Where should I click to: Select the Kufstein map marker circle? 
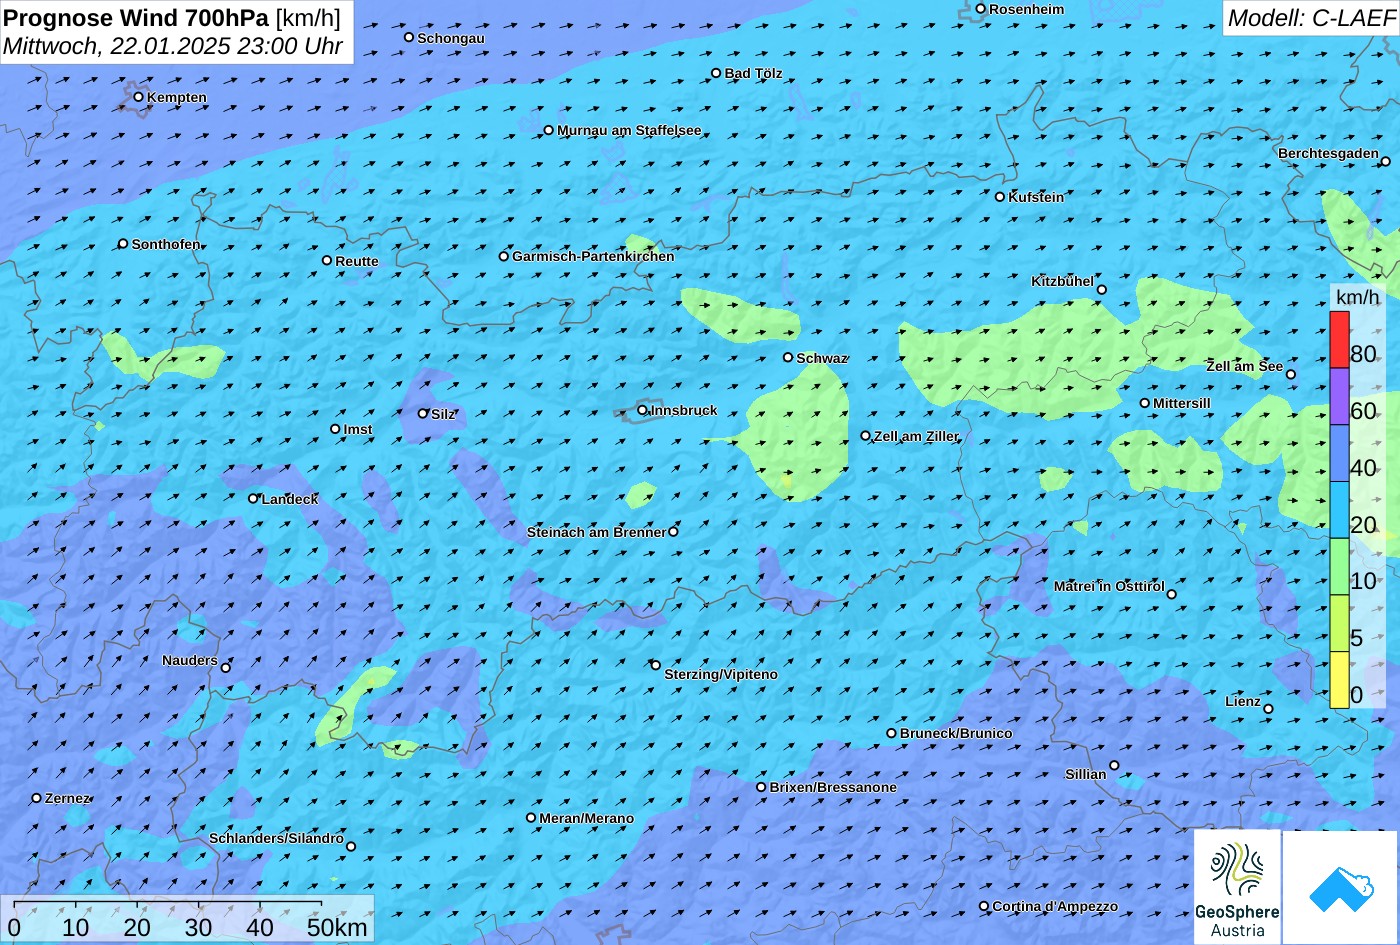999,197
